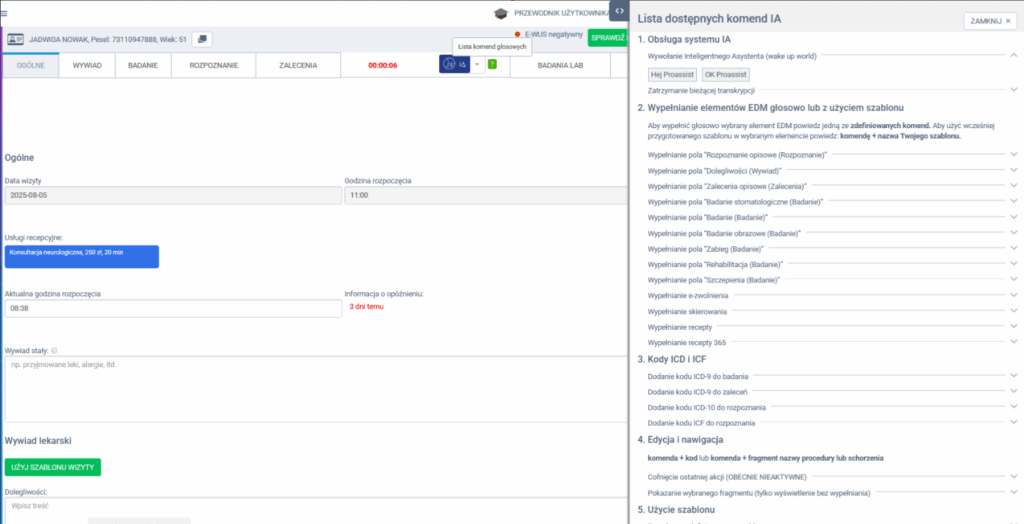Activate the IA voice assistant button
The width and height of the screenshot is (1024, 524).
[455, 64]
